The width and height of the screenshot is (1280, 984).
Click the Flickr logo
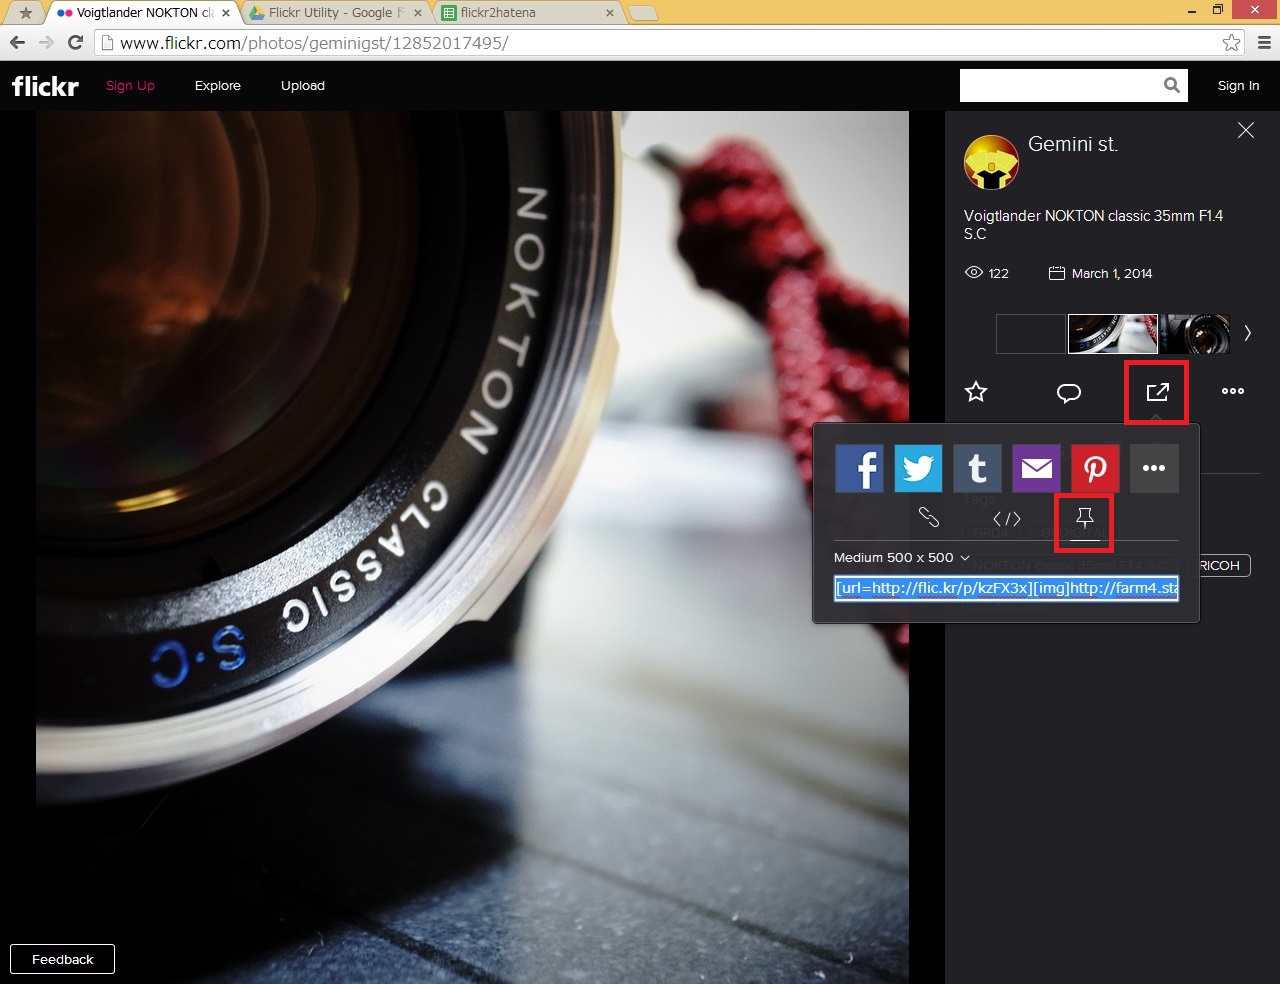click(x=45, y=86)
